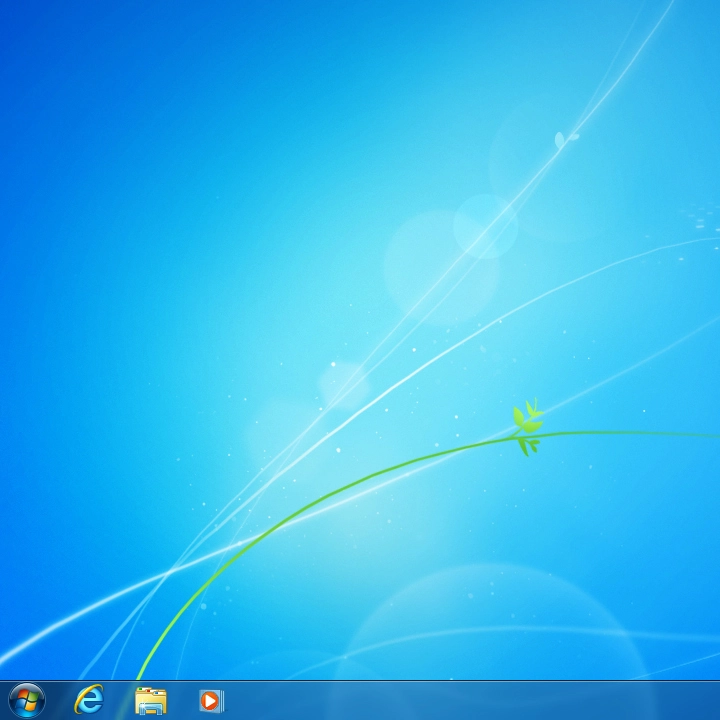
Task: Click the bright lens flare circle on desktop
Action: pos(485,226)
